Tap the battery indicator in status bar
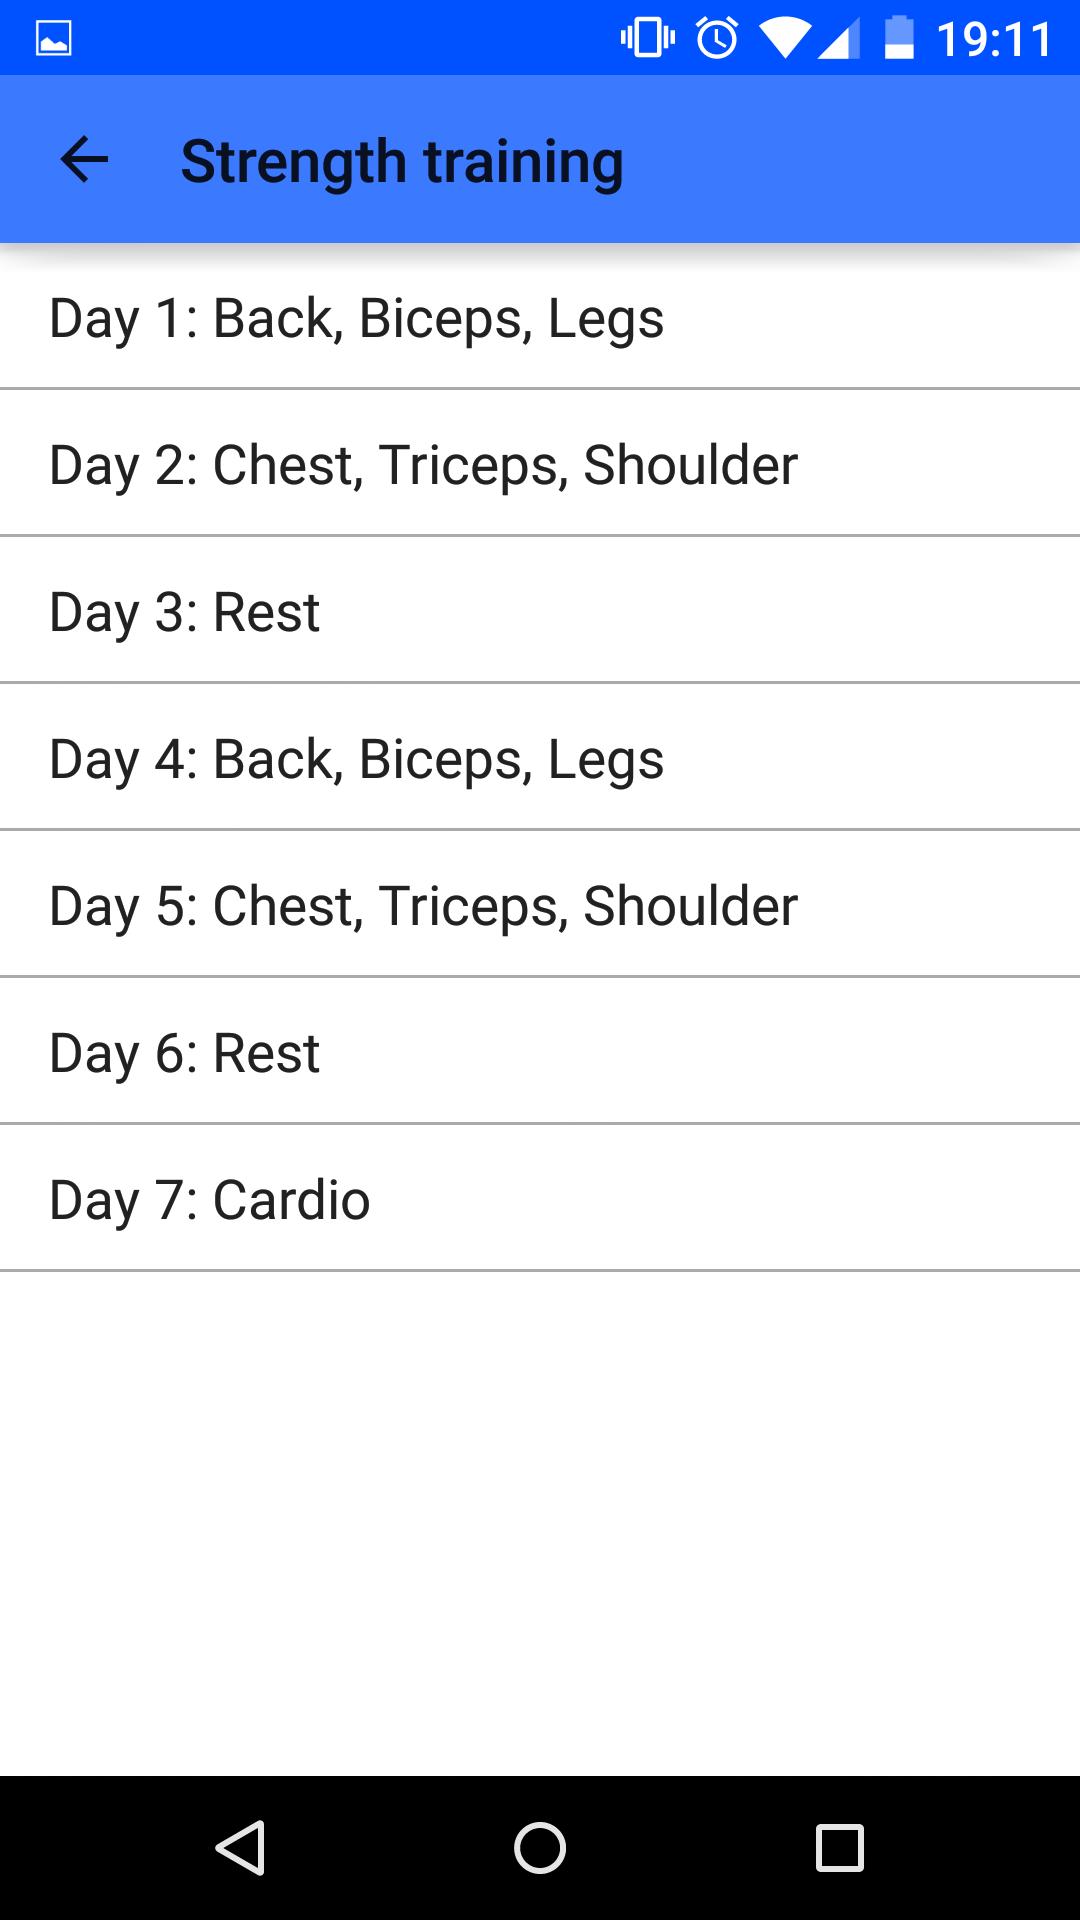The image size is (1080, 1920). (898, 36)
